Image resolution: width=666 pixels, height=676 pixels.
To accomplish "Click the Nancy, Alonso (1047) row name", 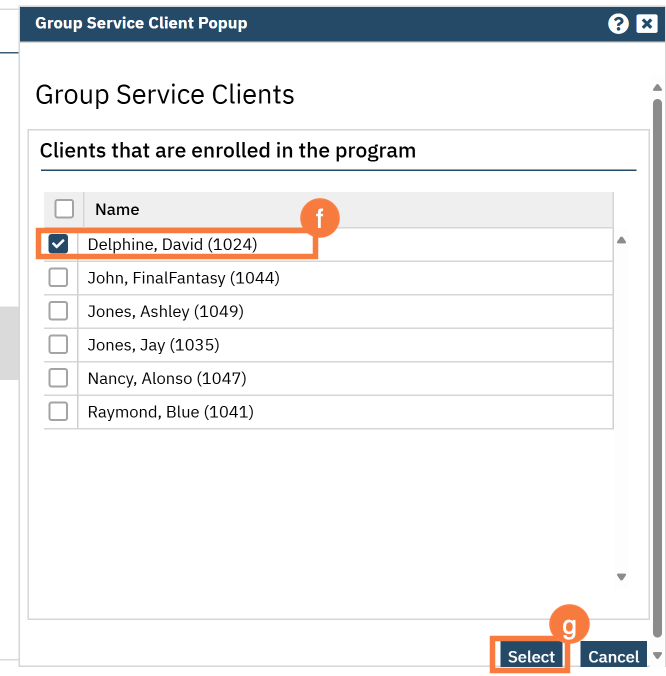I will pos(166,378).
